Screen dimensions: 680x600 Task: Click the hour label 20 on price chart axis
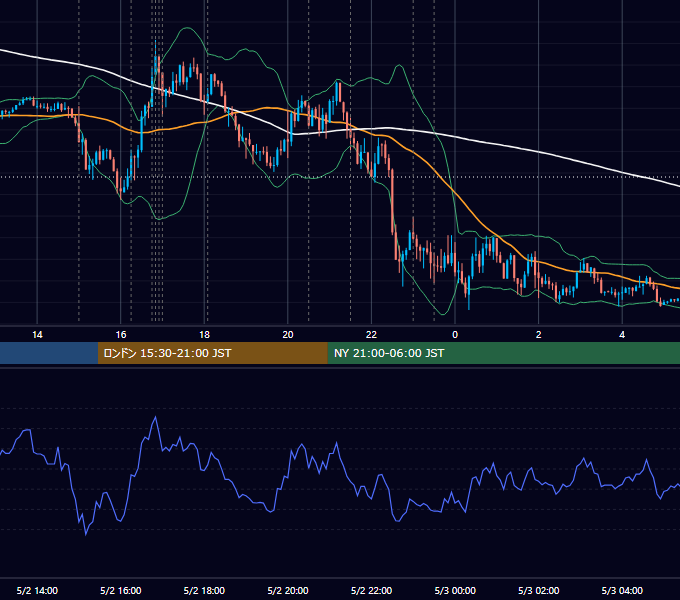(288, 335)
